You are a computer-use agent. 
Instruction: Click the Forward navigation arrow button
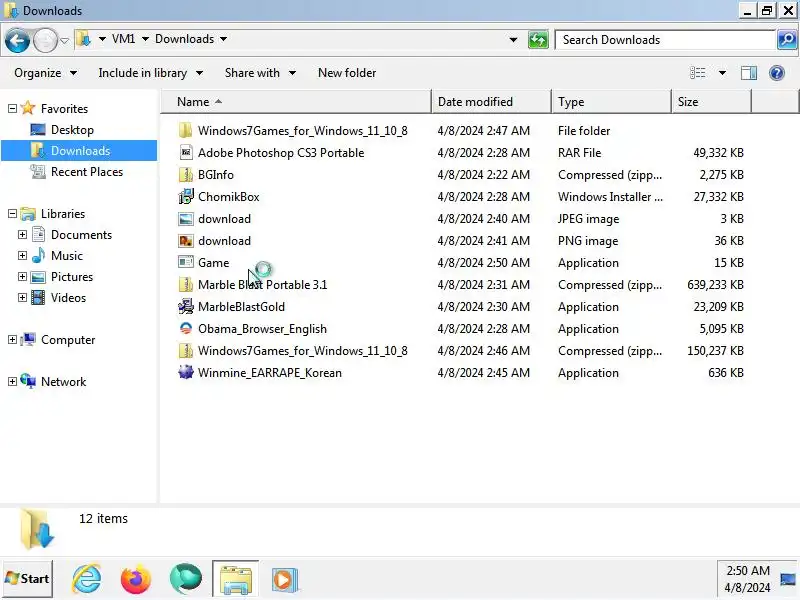click(45, 40)
